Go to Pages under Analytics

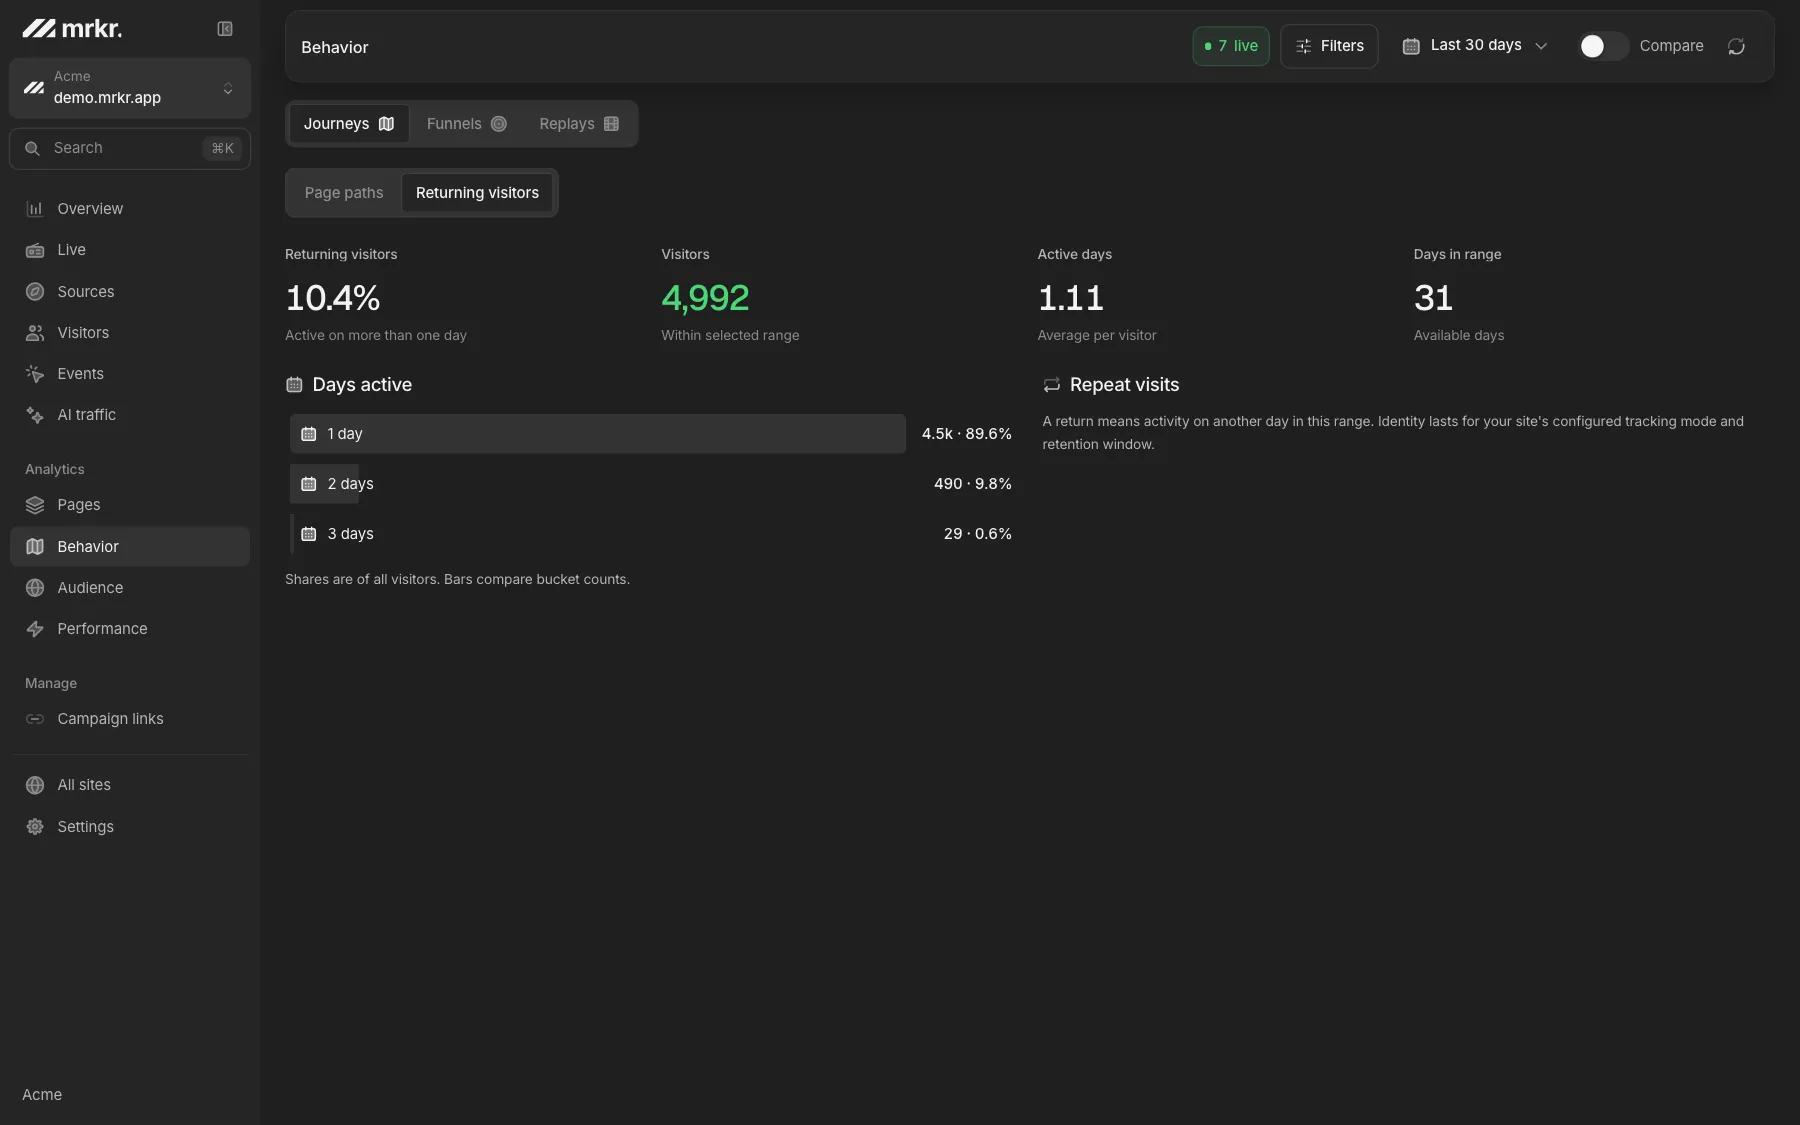(130, 505)
